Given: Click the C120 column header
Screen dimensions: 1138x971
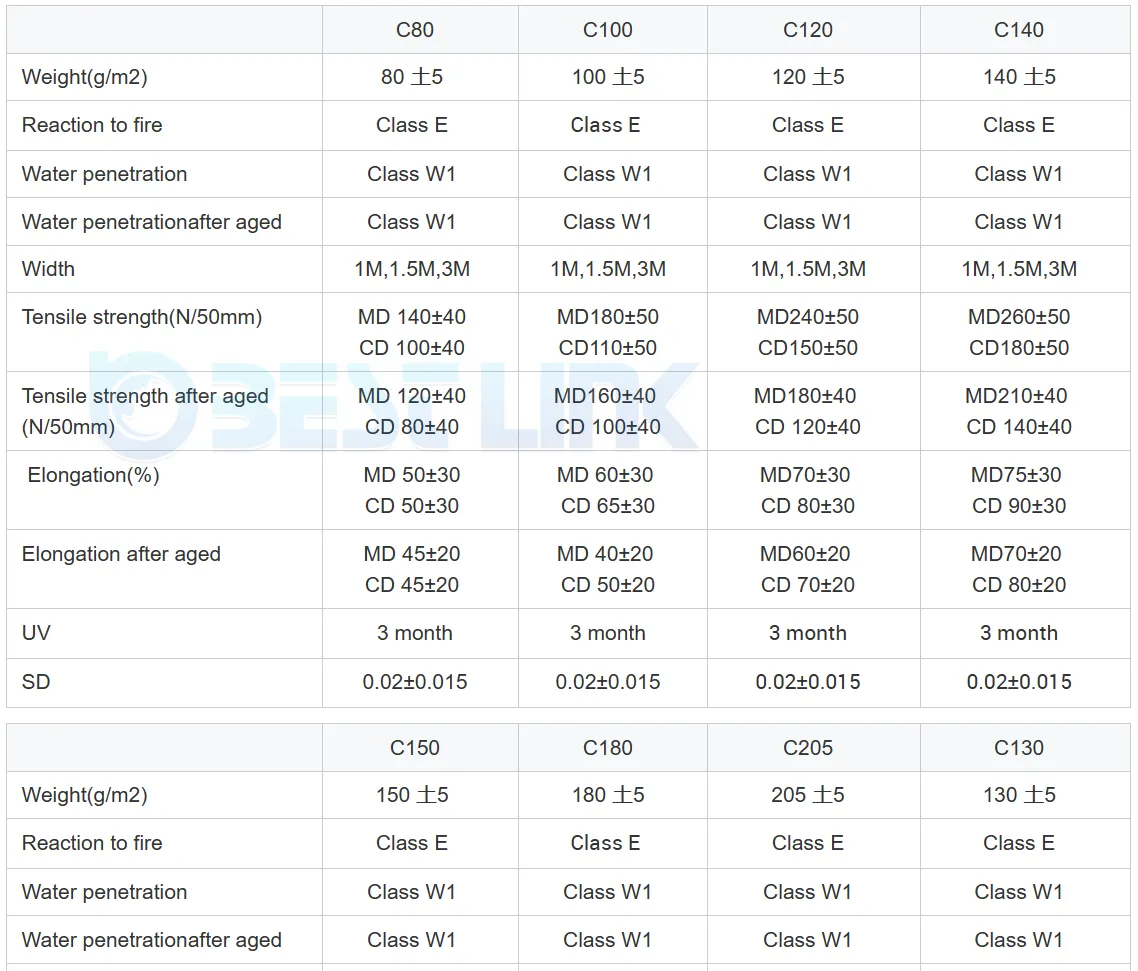Looking at the screenshot, I should point(808,30).
